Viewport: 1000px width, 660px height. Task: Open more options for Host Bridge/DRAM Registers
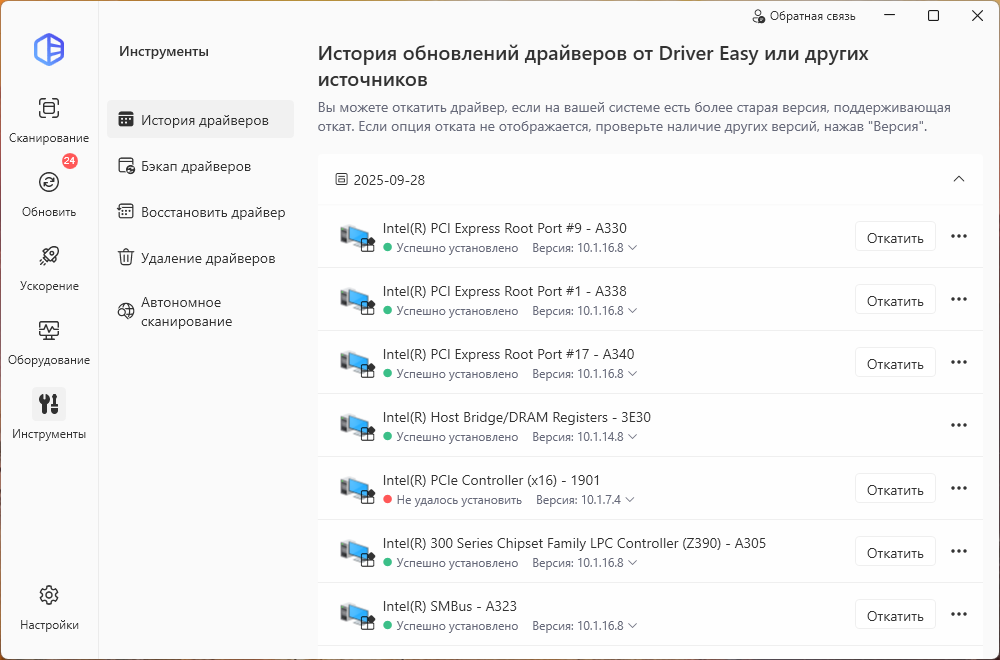pyautogui.click(x=958, y=425)
